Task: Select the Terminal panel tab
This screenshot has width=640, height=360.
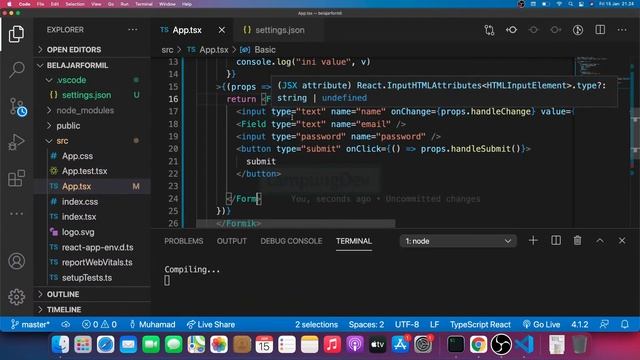Action: (354, 241)
